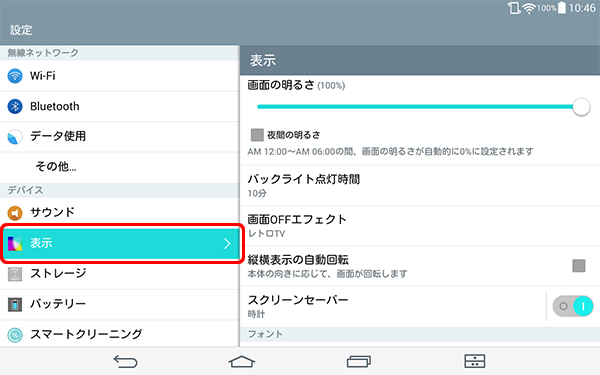Open 画面OFFエフェクト レトロTV option
The height and width of the screenshot is (375, 600).
coord(420,226)
